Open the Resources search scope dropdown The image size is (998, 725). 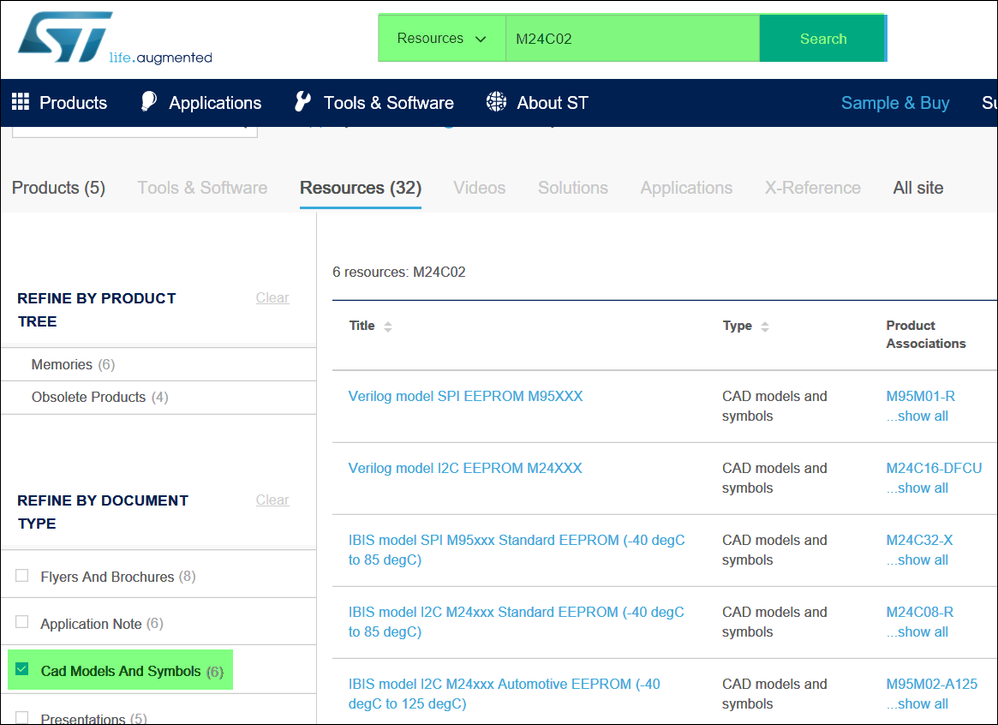tap(442, 38)
